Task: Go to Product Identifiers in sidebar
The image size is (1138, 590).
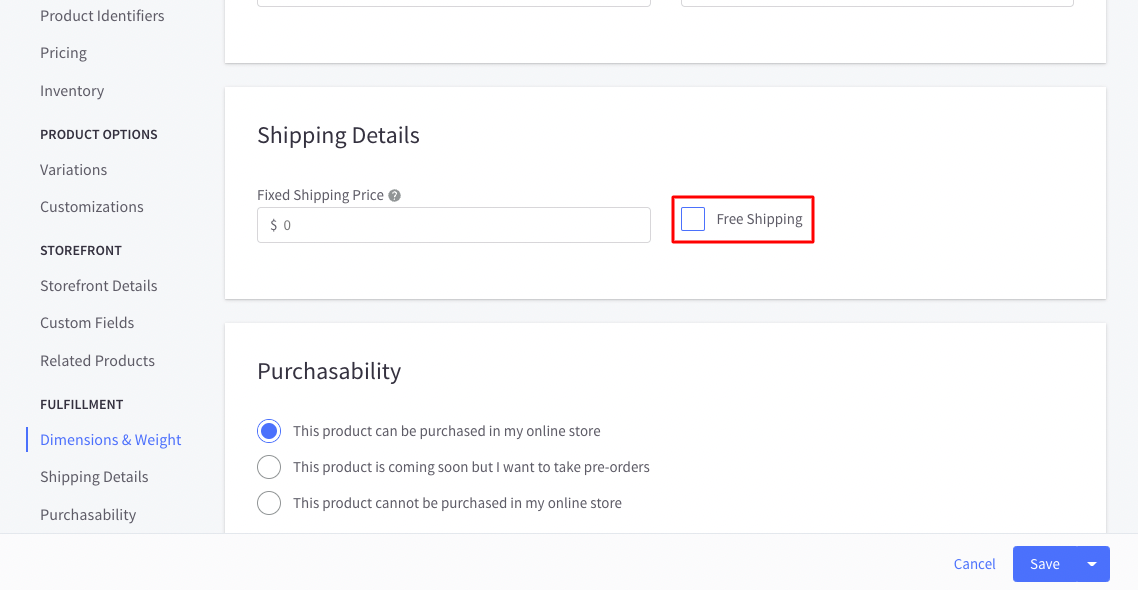Action: click(102, 15)
